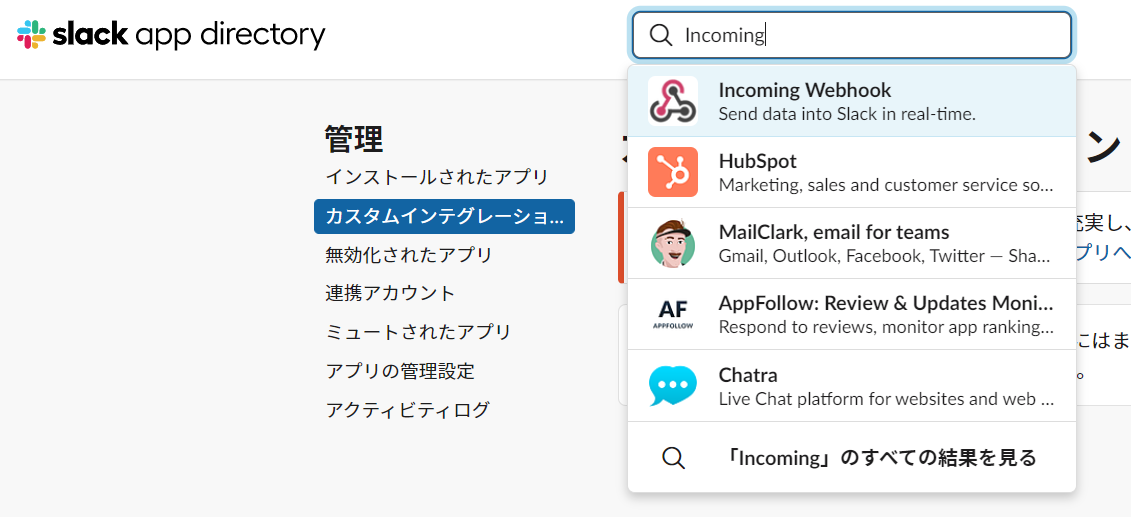Click the 管理 heading in the sidebar
Viewport: 1131px width, 517px height.
click(353, 139)
